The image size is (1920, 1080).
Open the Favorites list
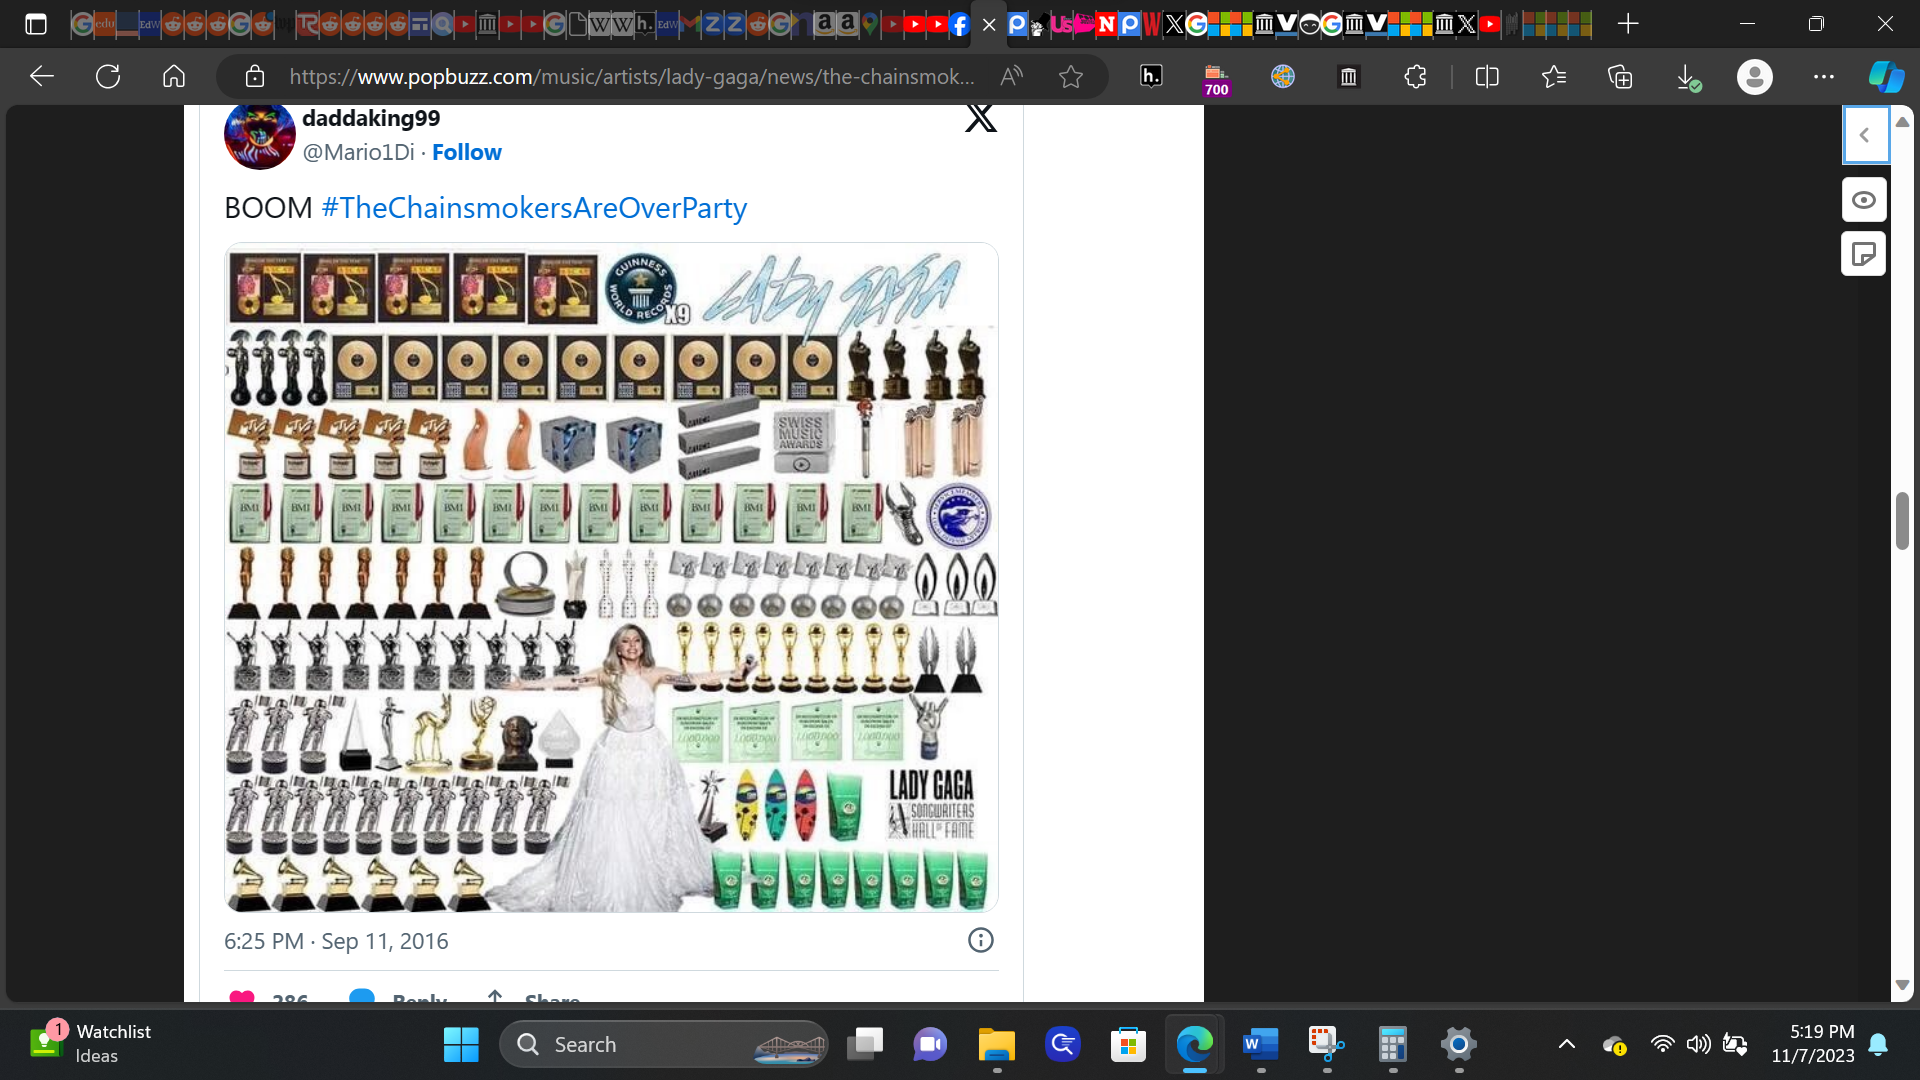1554,76
